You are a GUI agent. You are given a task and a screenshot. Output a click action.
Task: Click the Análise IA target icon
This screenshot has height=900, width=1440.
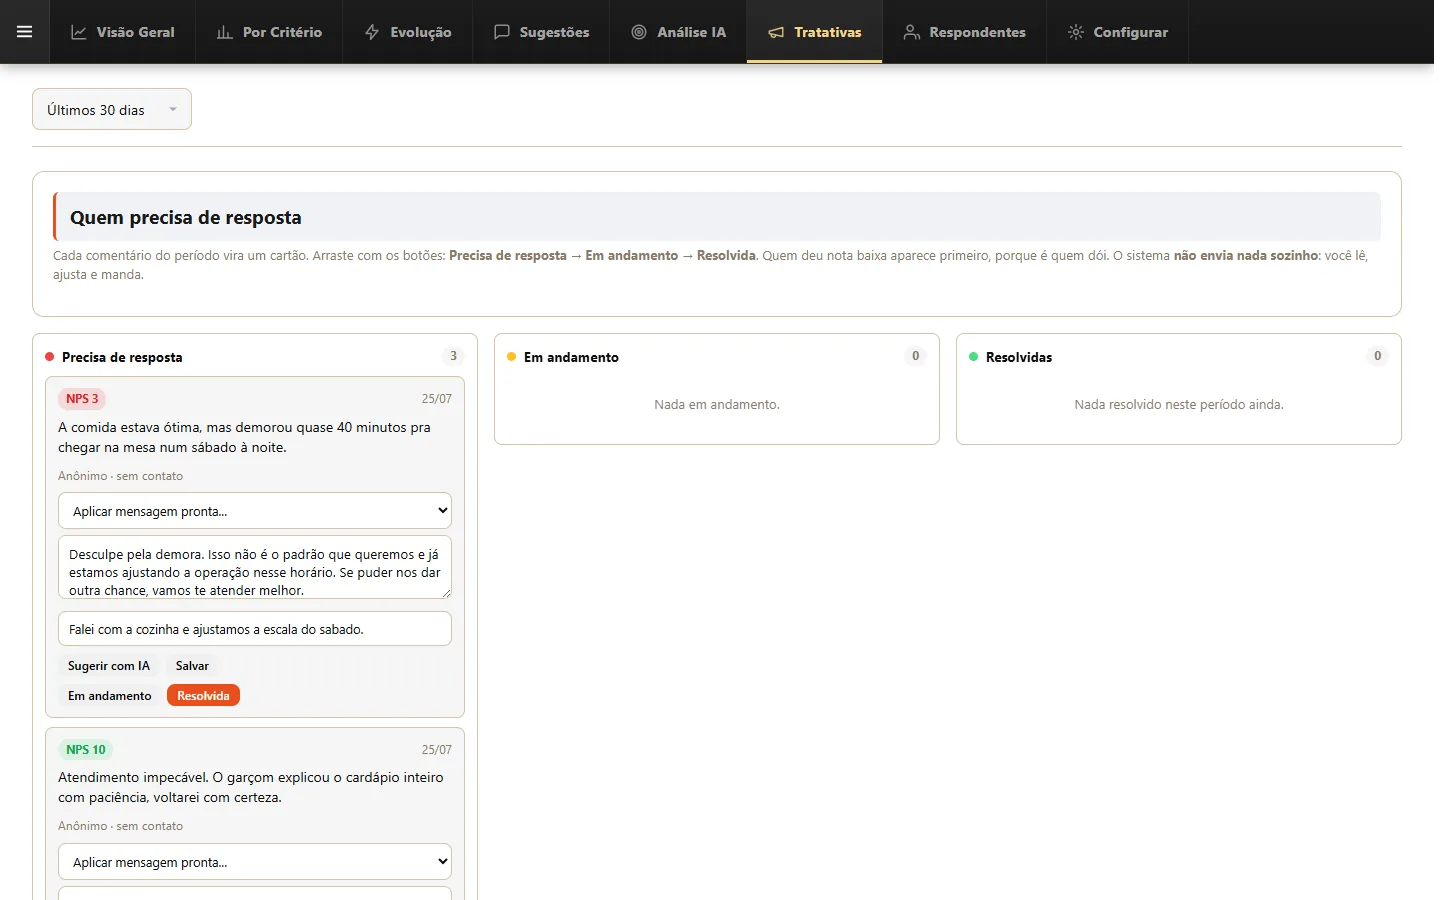coord(639,32)
